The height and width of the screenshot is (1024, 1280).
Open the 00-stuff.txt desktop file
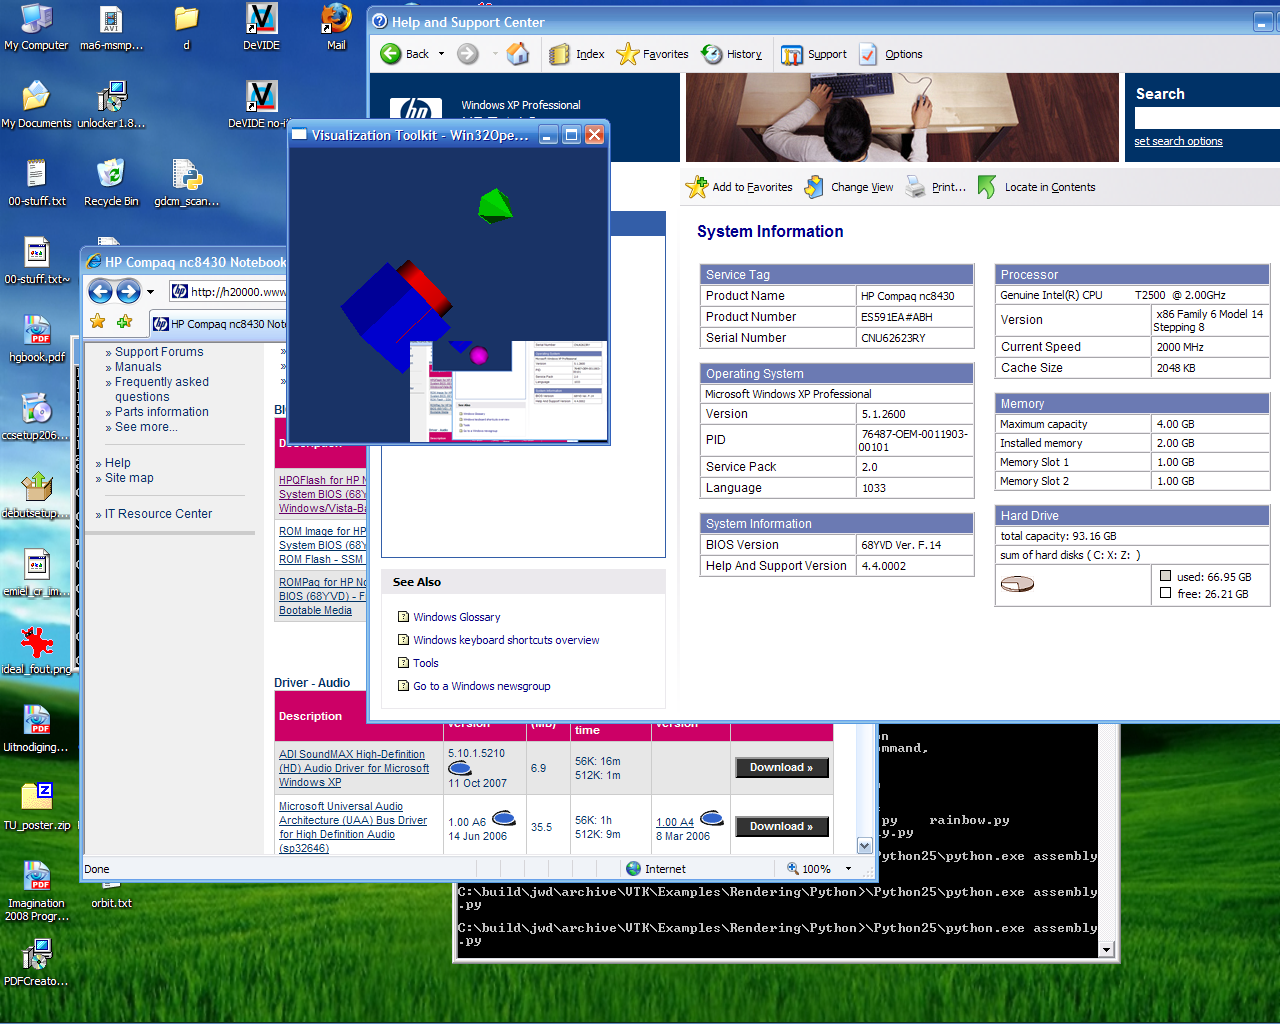(36, 183)
